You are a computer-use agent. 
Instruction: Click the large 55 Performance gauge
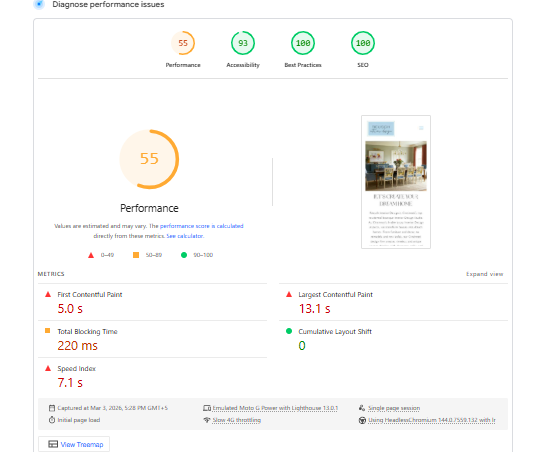tap(149, 159)
